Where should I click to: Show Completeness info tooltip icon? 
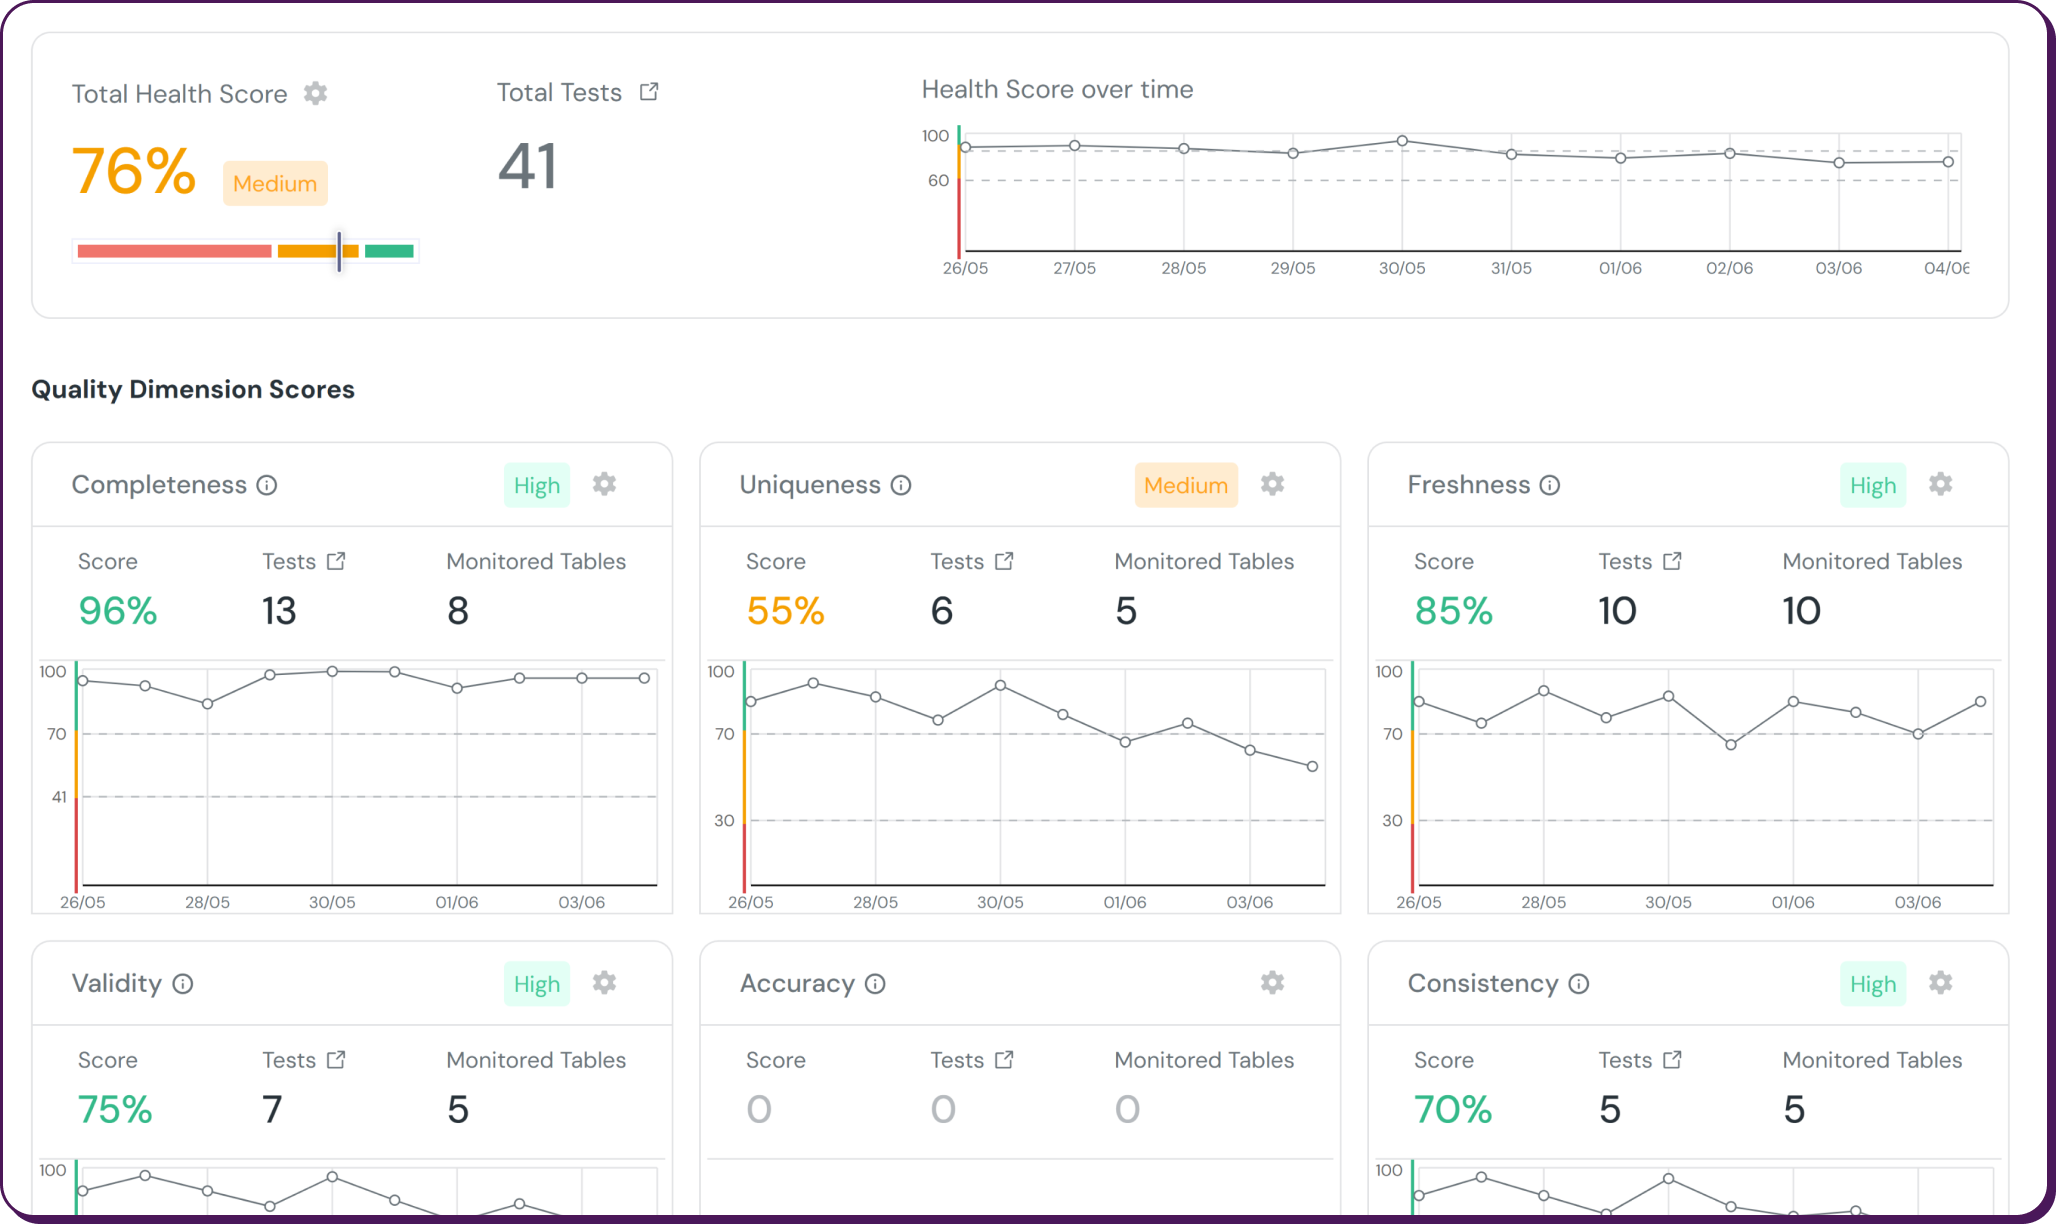[267, 485]
